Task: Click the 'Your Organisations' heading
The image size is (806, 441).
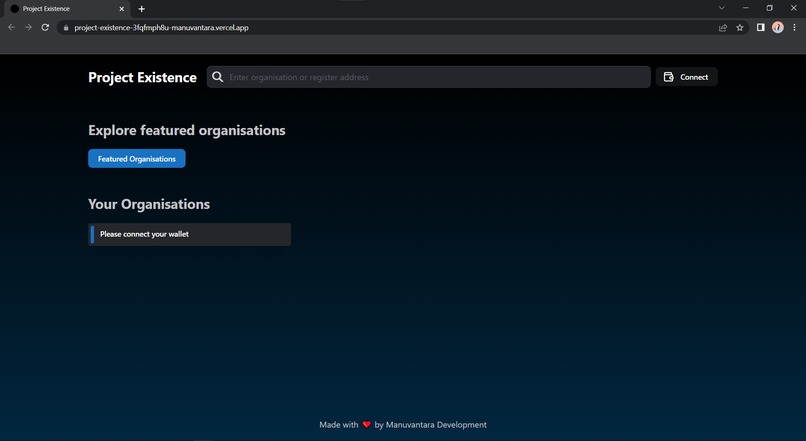Action: coord(149,205)
